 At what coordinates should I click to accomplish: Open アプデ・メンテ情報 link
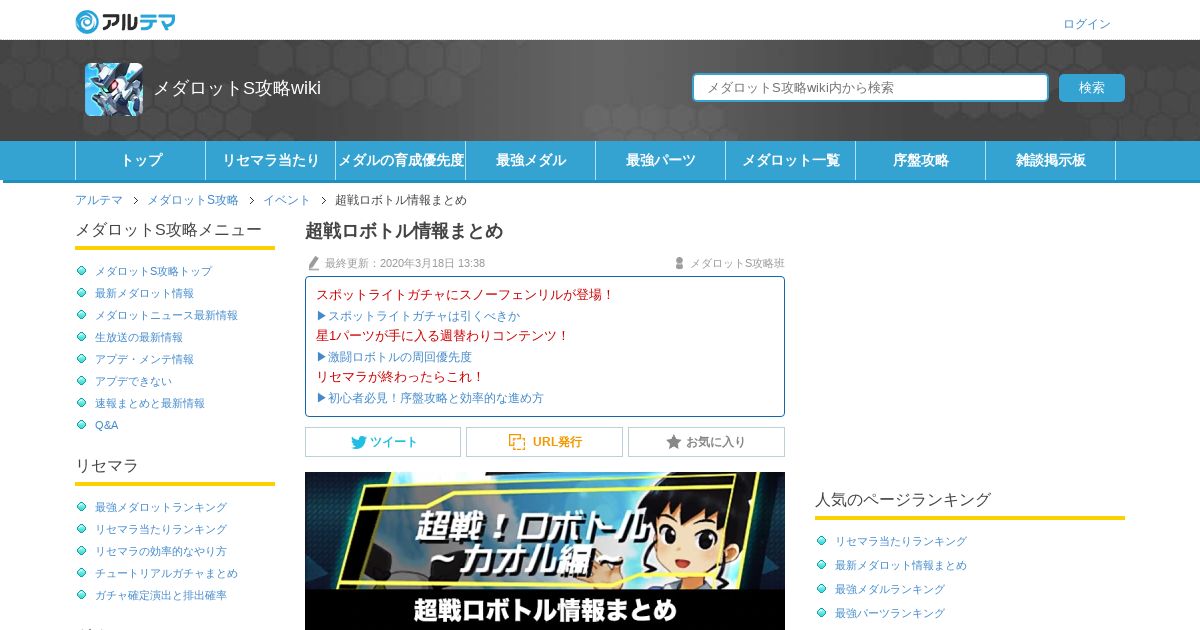[144, 359]
